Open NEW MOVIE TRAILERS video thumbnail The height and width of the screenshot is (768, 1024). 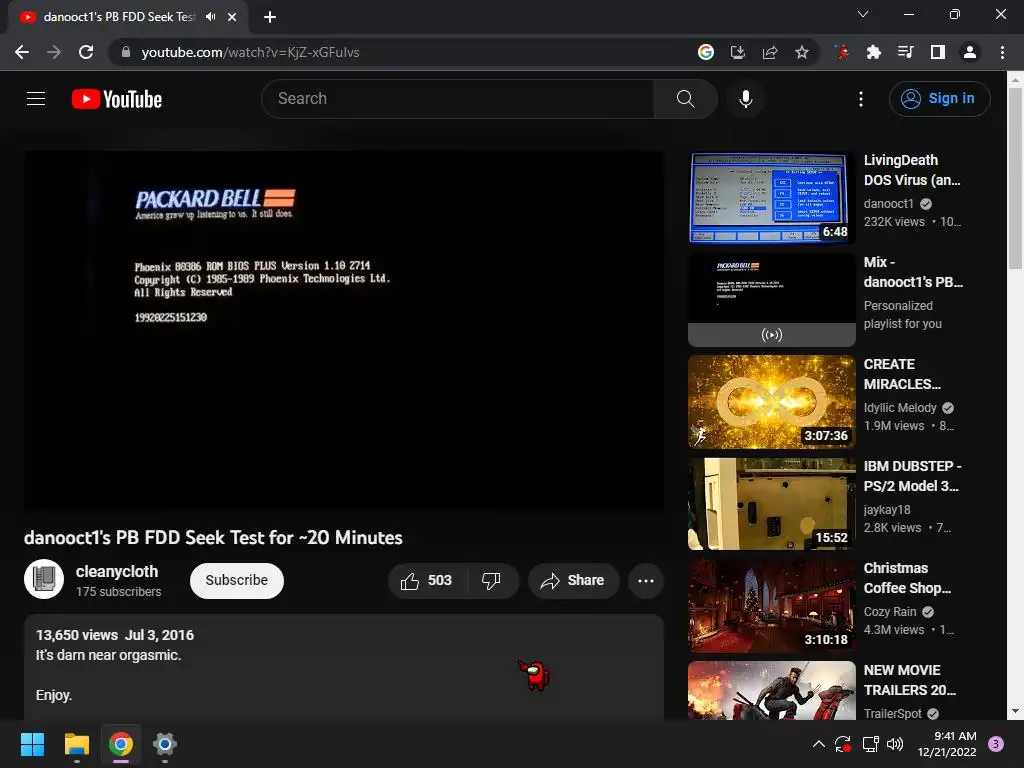[771, 690]
